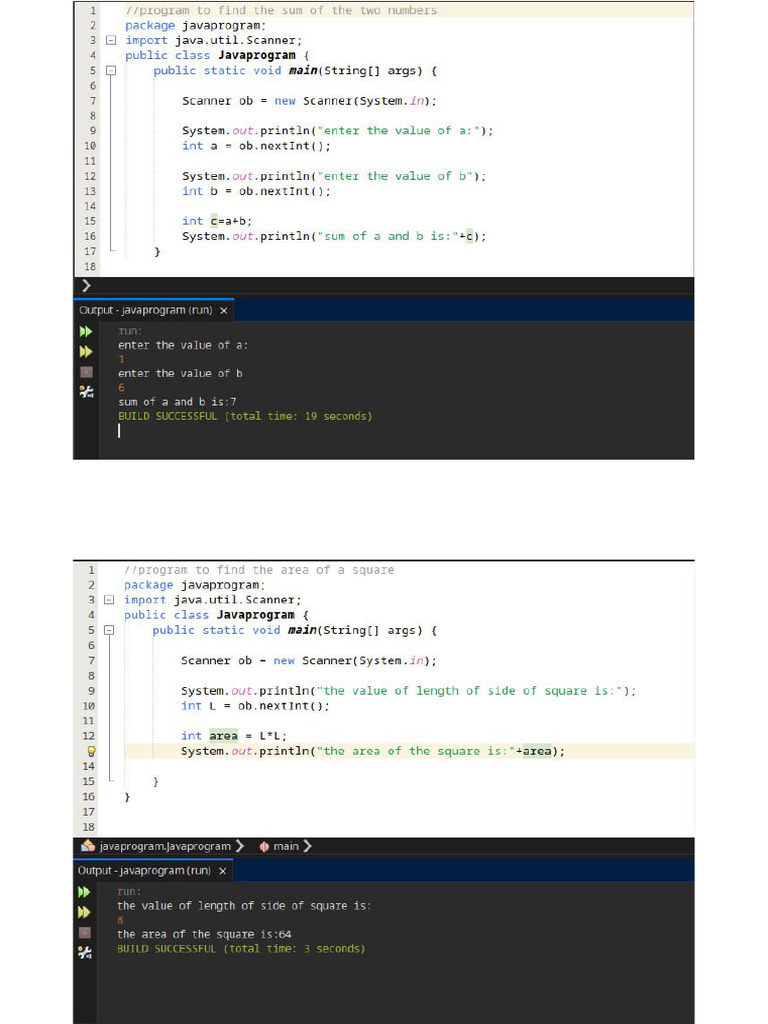This screenshot has height=1024, width=768.
Task: Collapse main method fold in sum program
Action: coord(111,71)
